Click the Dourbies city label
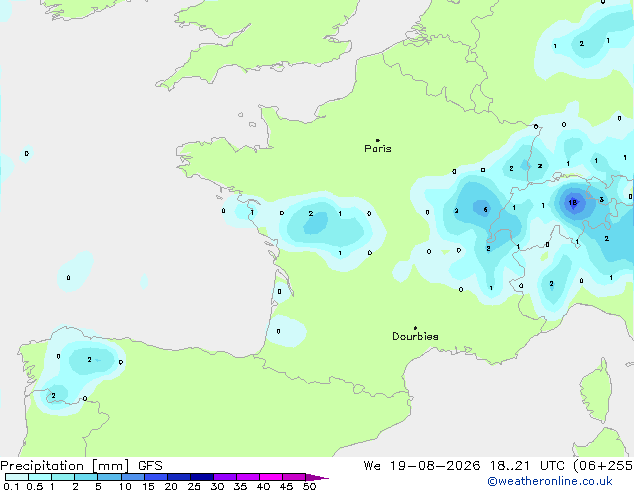This screenshot has height=490, width=634. tap(415, 336)
